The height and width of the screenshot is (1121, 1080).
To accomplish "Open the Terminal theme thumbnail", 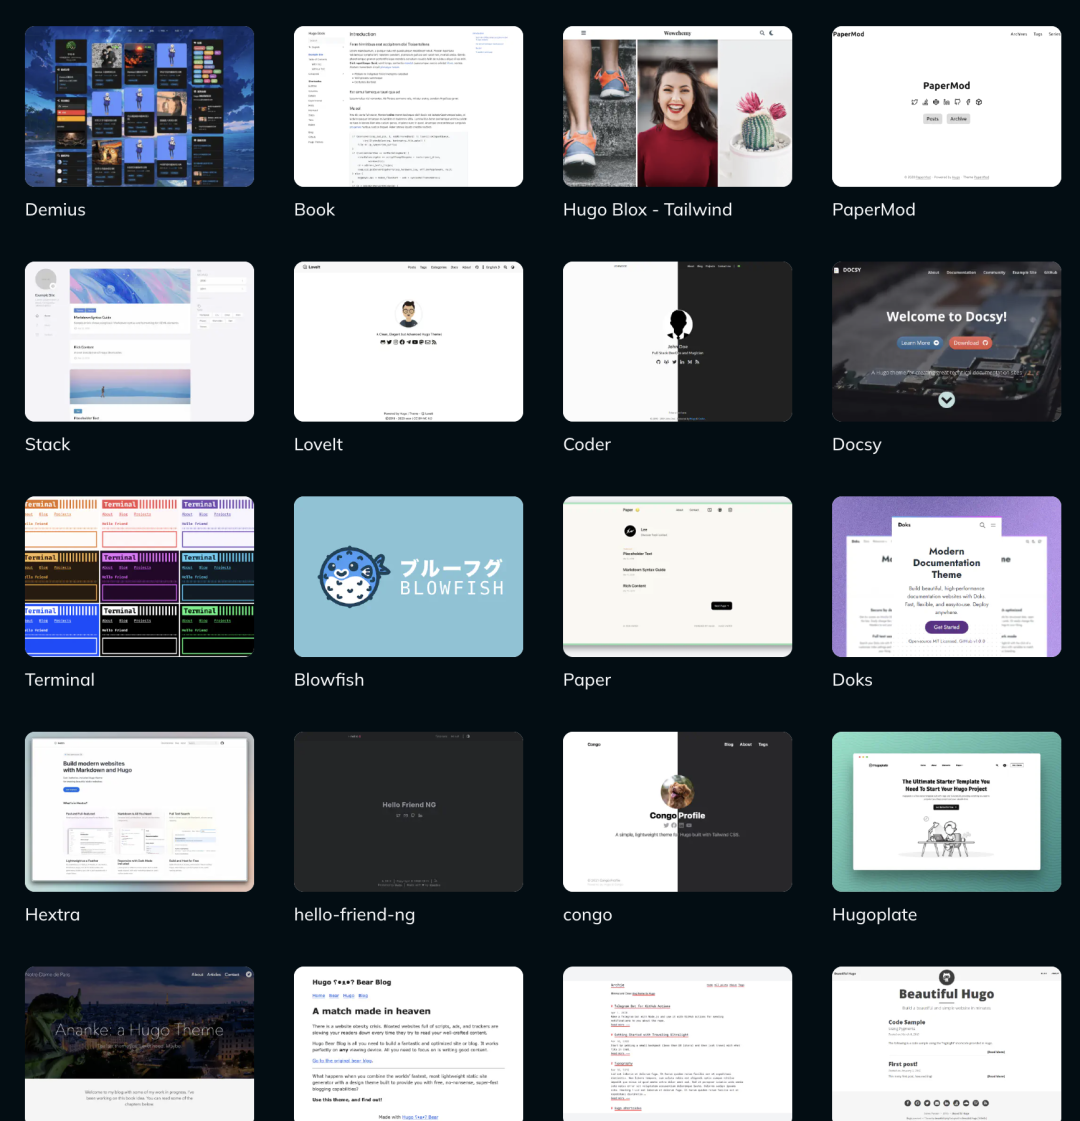I will [139, 576].
